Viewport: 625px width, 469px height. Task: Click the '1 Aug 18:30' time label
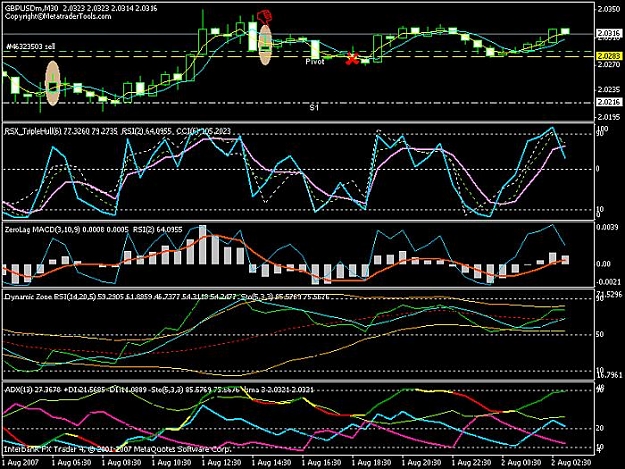371,463
